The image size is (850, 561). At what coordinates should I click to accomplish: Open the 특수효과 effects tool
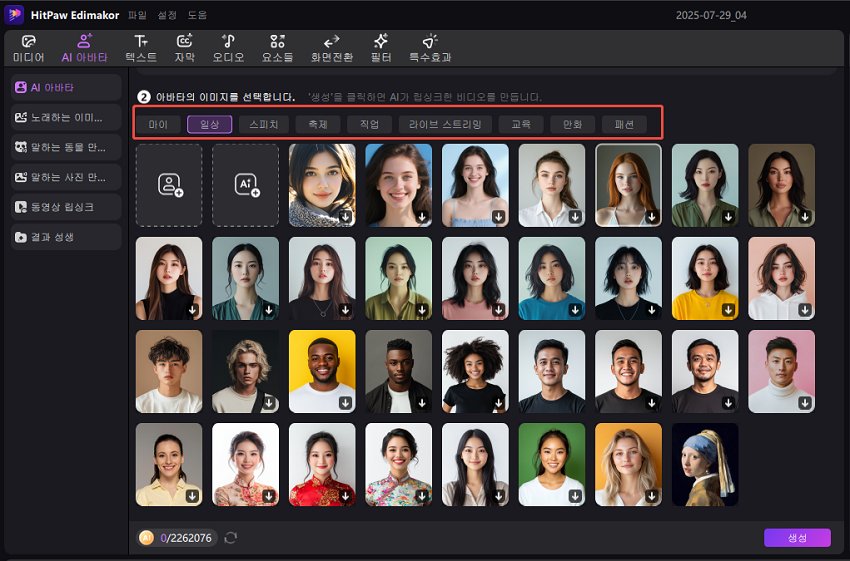[x=430, y=48]
